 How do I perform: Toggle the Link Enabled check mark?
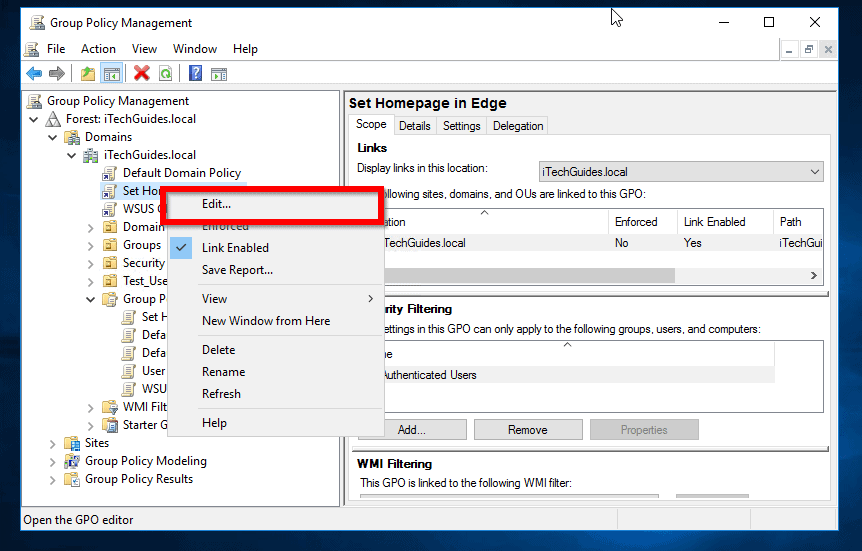181,248
